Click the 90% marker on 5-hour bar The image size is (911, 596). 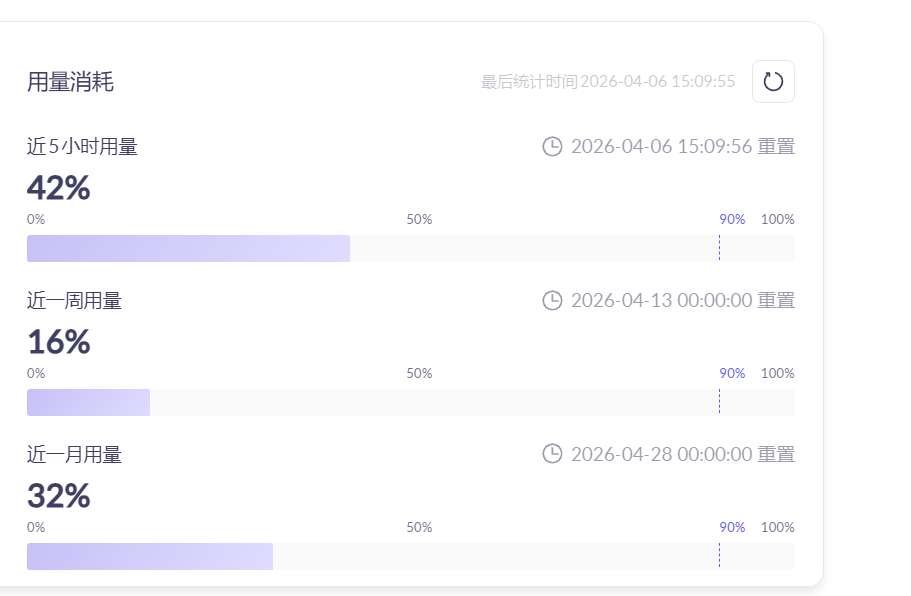pyautogui.click(x=732, y=219)
